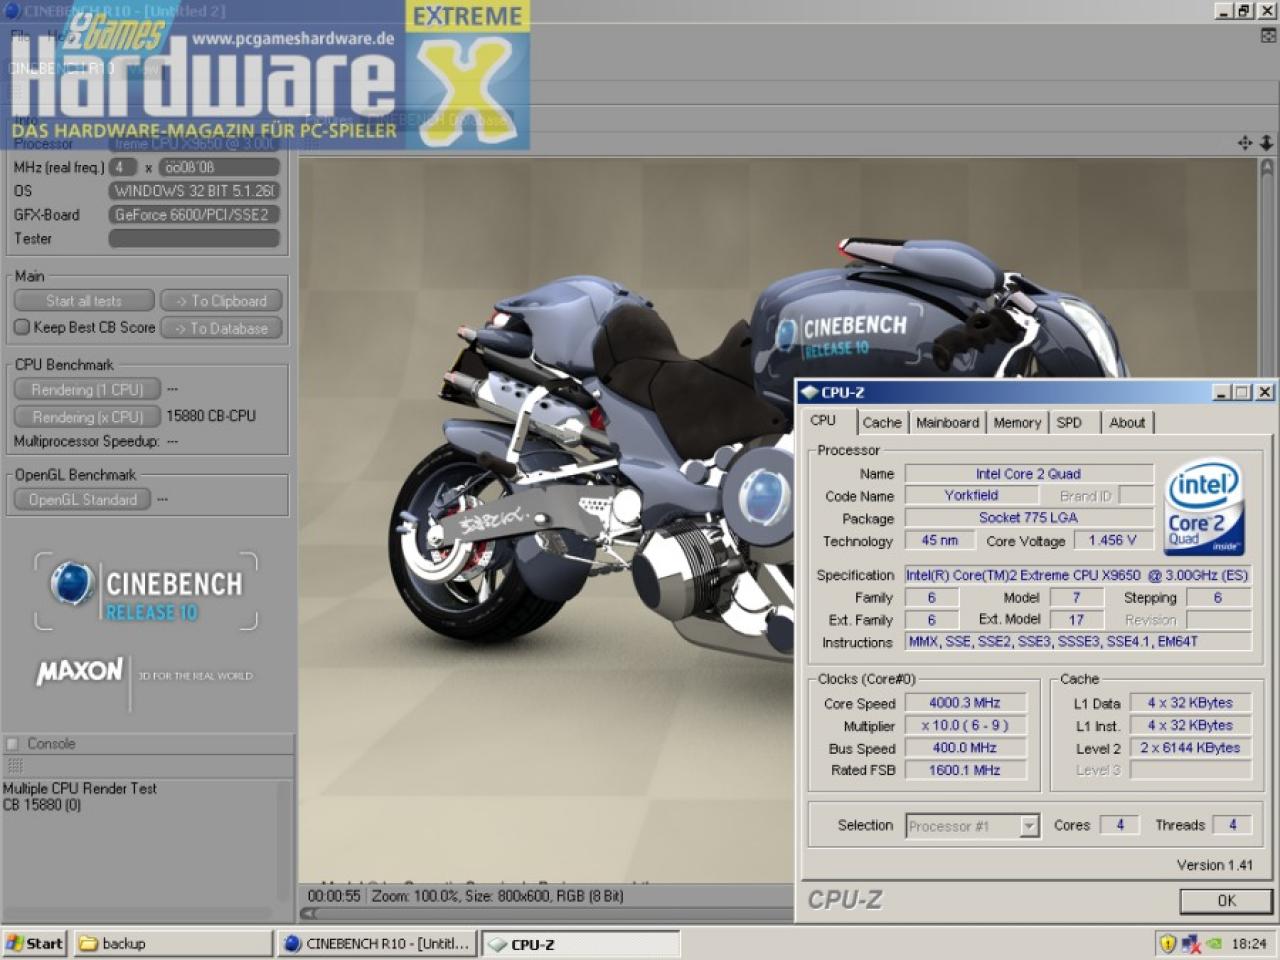Screen dimensions: 1280x960
Task: Click the move-view four-arrow icon above the viewport
Action: 1245,143
